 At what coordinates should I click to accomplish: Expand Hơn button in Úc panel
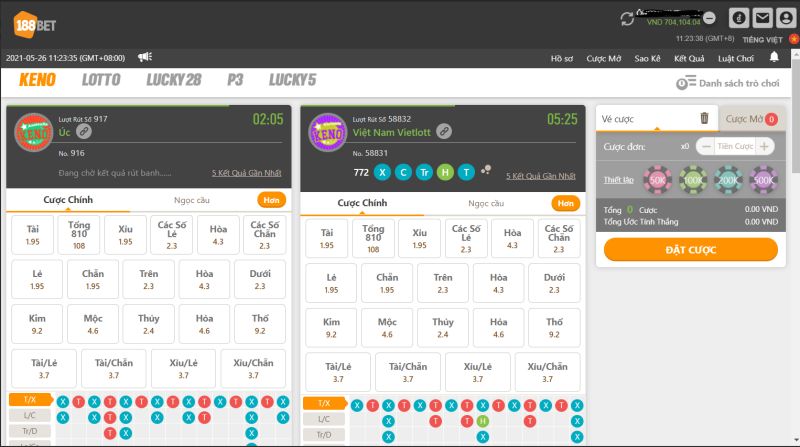point(271,200)
